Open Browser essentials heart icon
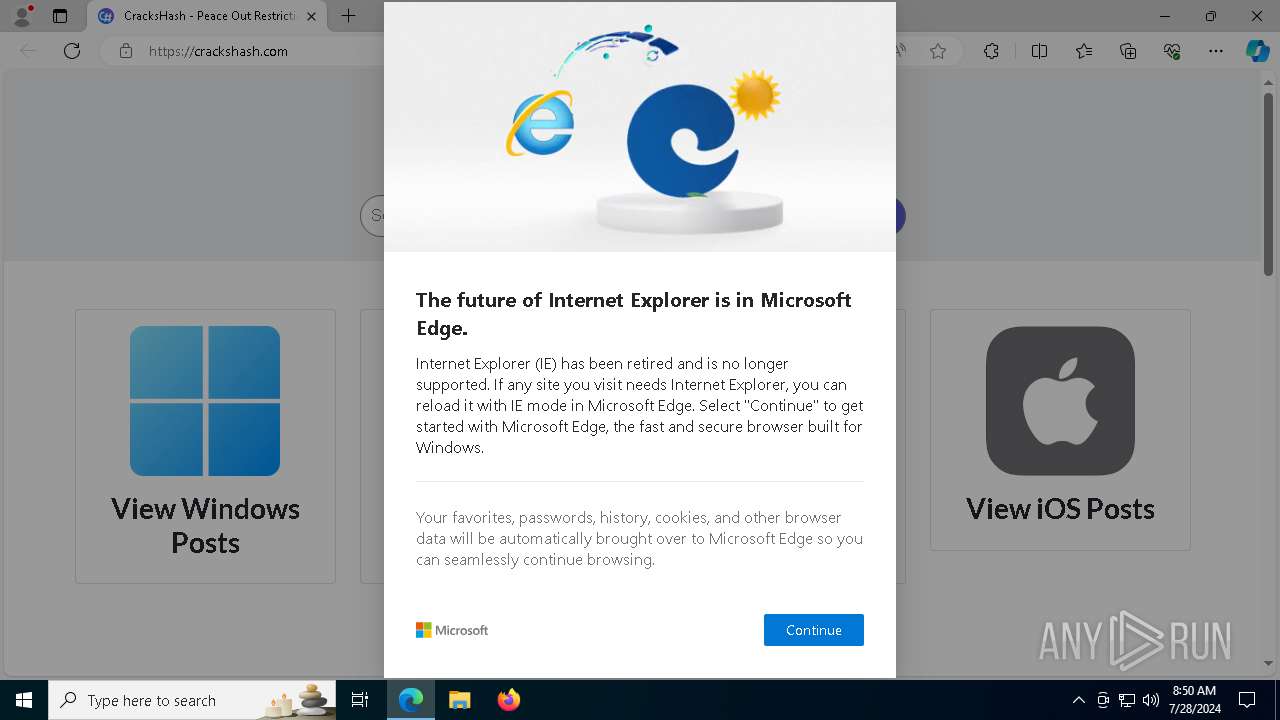 (x=1173, y=51)
